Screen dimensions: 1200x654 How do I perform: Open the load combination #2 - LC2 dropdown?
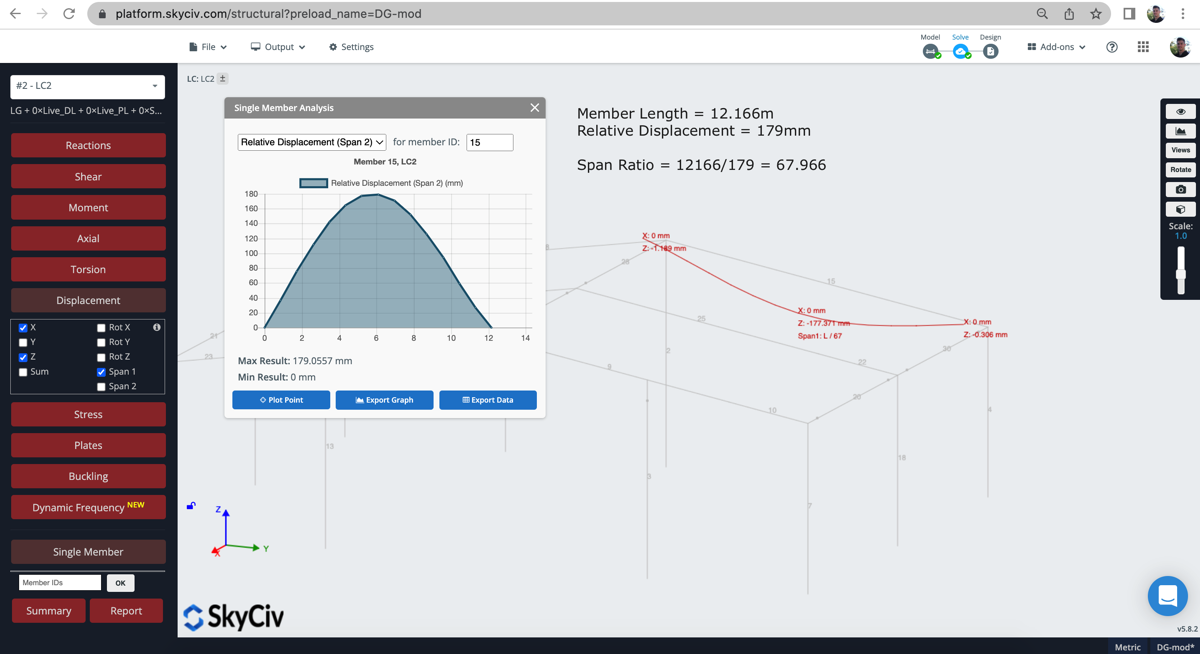pos(87,86)
